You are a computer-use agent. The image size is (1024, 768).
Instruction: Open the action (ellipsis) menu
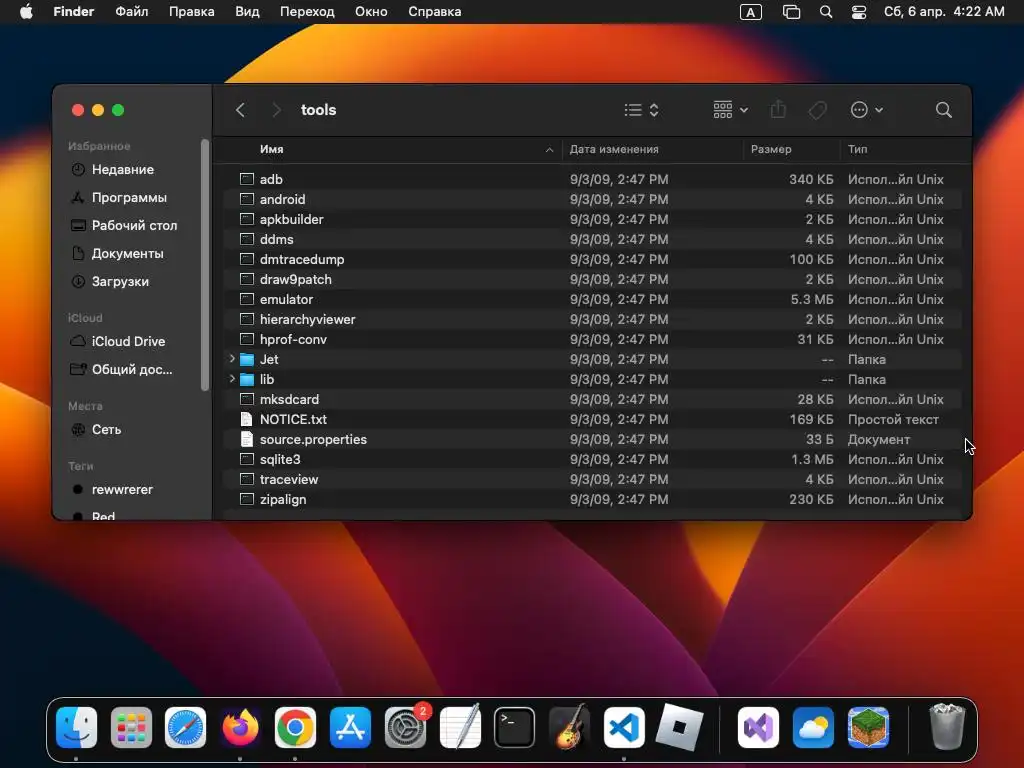pyautogui.click(x=867, y=110)
